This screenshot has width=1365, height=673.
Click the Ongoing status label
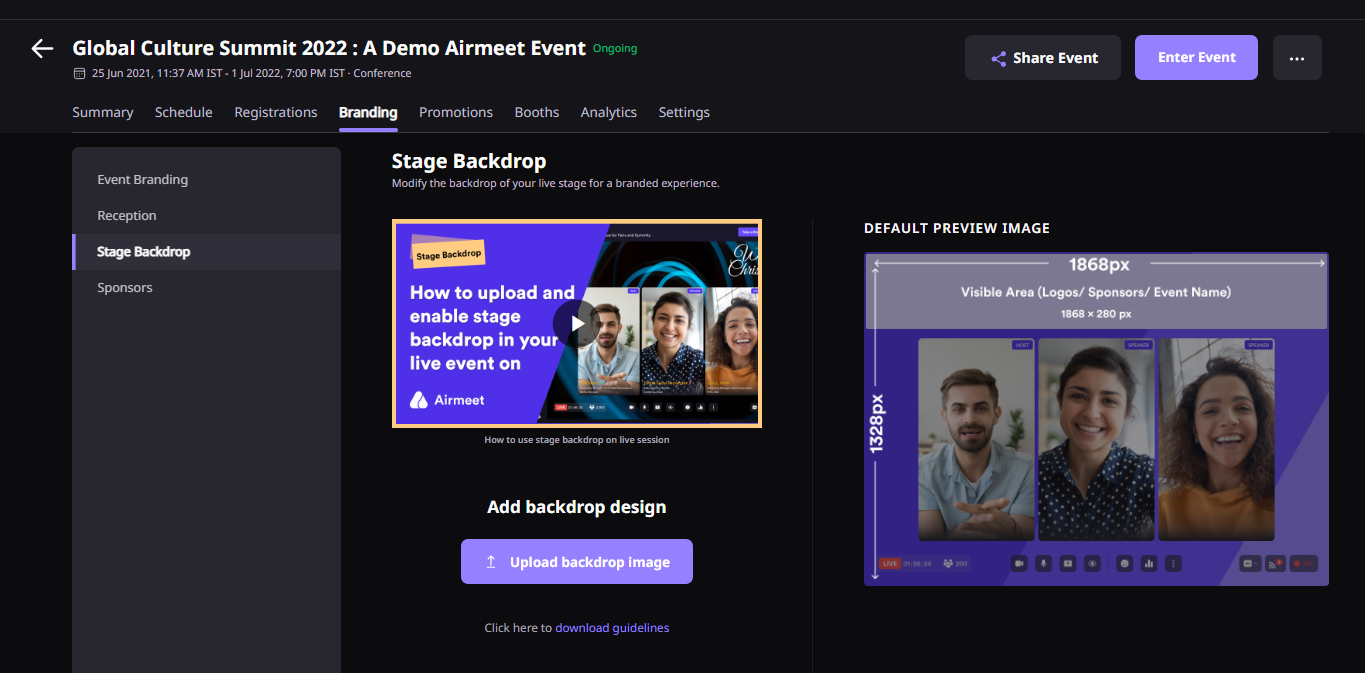(x=615, y=48)
